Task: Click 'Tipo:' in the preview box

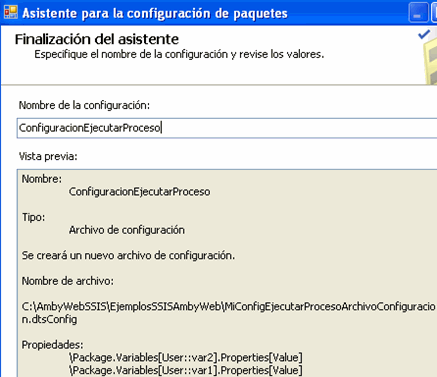Action: point(34,217)
